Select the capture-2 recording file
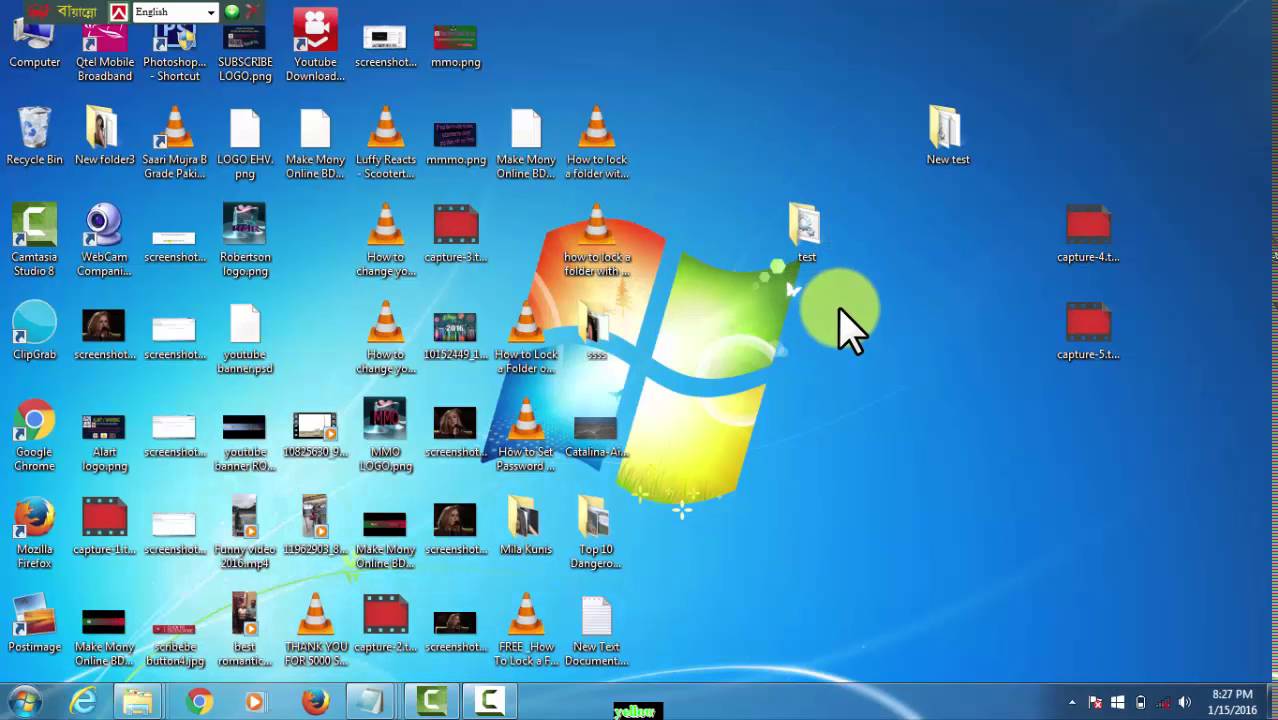This screenshot has width=1278, height=720. 385,624
